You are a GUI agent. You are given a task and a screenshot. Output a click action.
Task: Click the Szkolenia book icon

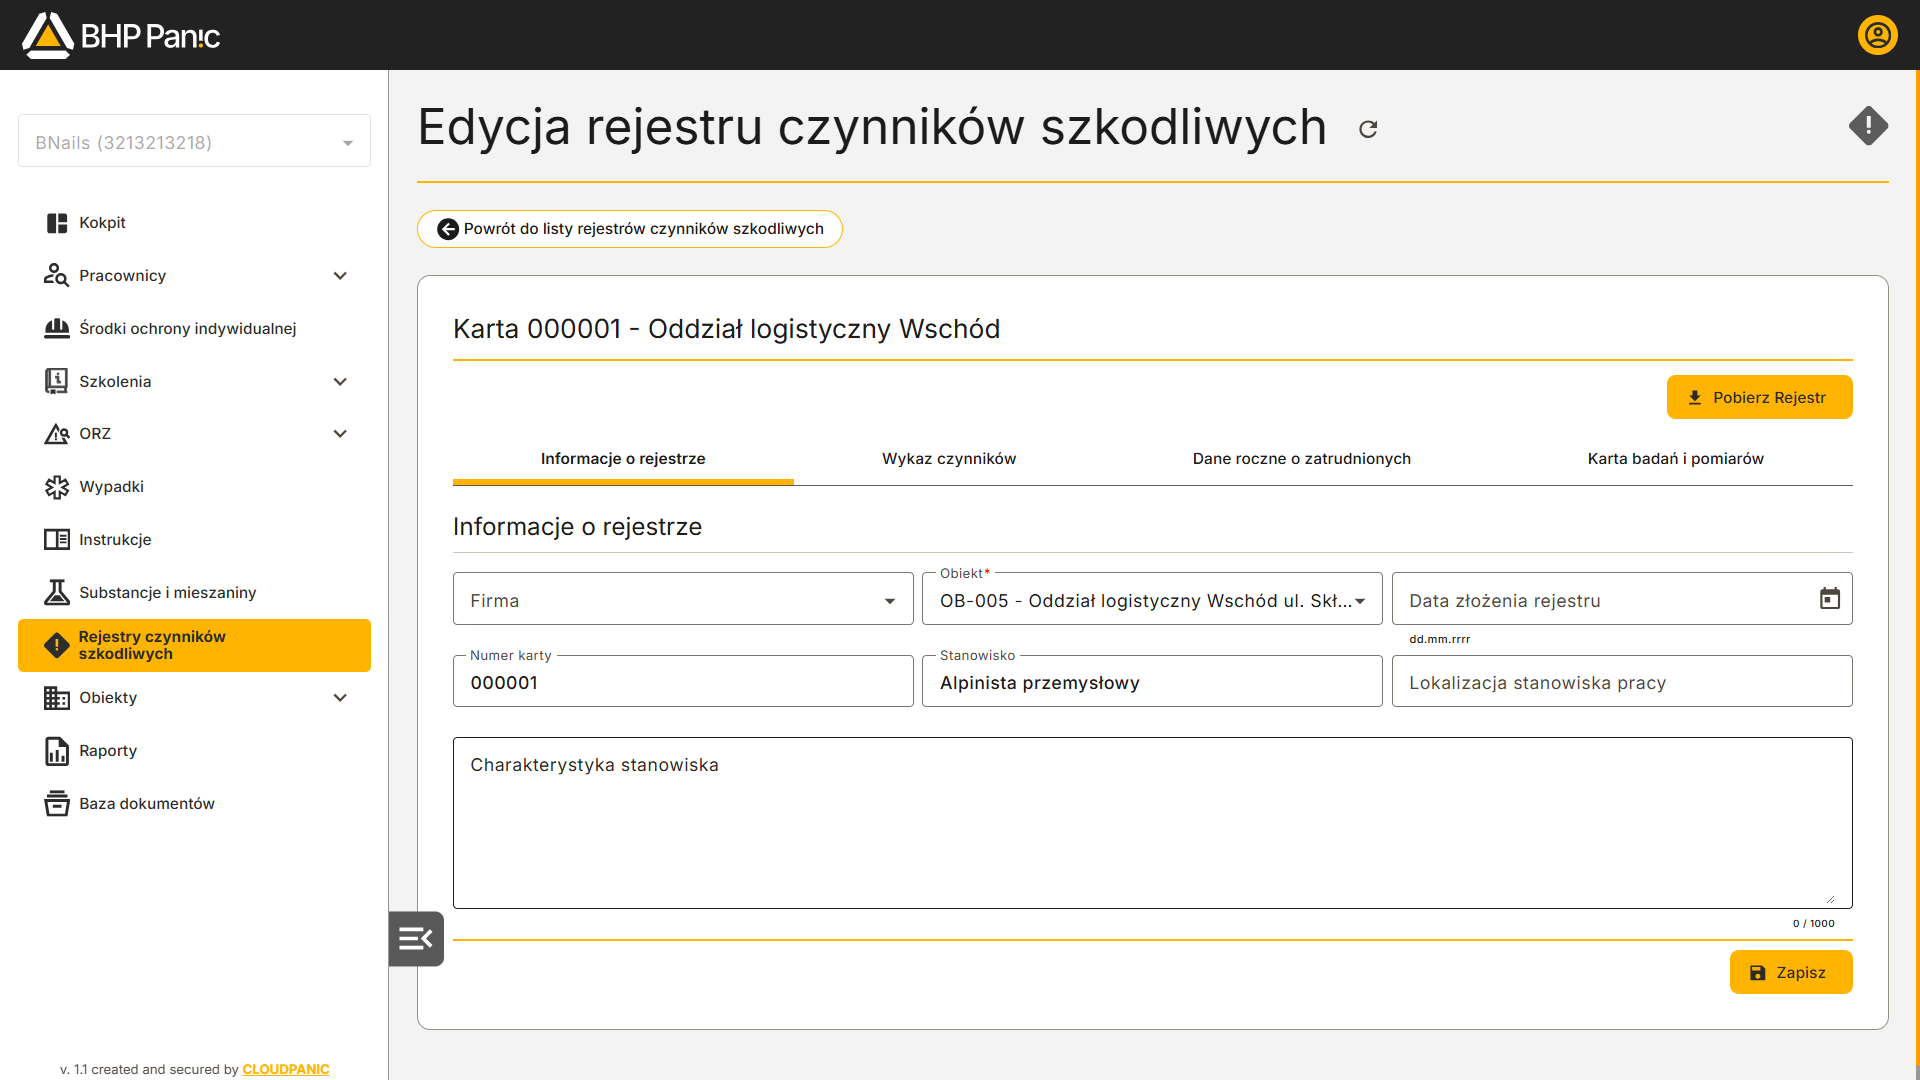point(57,381)
